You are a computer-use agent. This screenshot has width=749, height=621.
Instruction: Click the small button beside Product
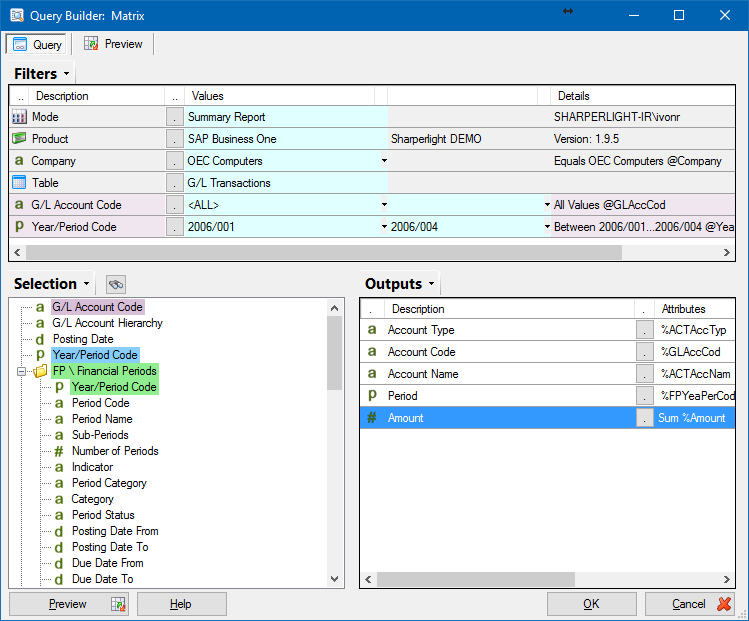point(175,139)
